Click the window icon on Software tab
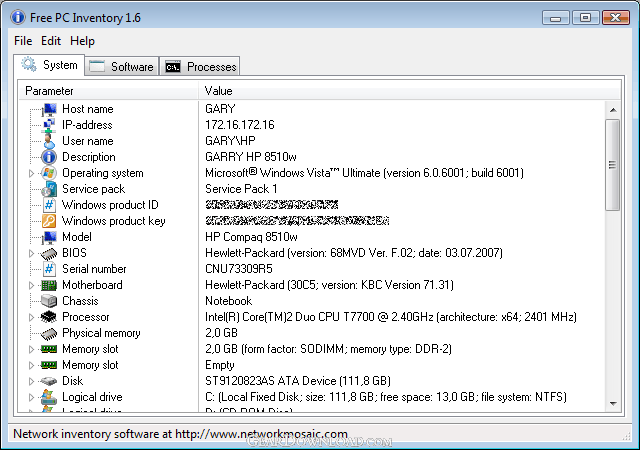The image size is (640, 450). 97,67
